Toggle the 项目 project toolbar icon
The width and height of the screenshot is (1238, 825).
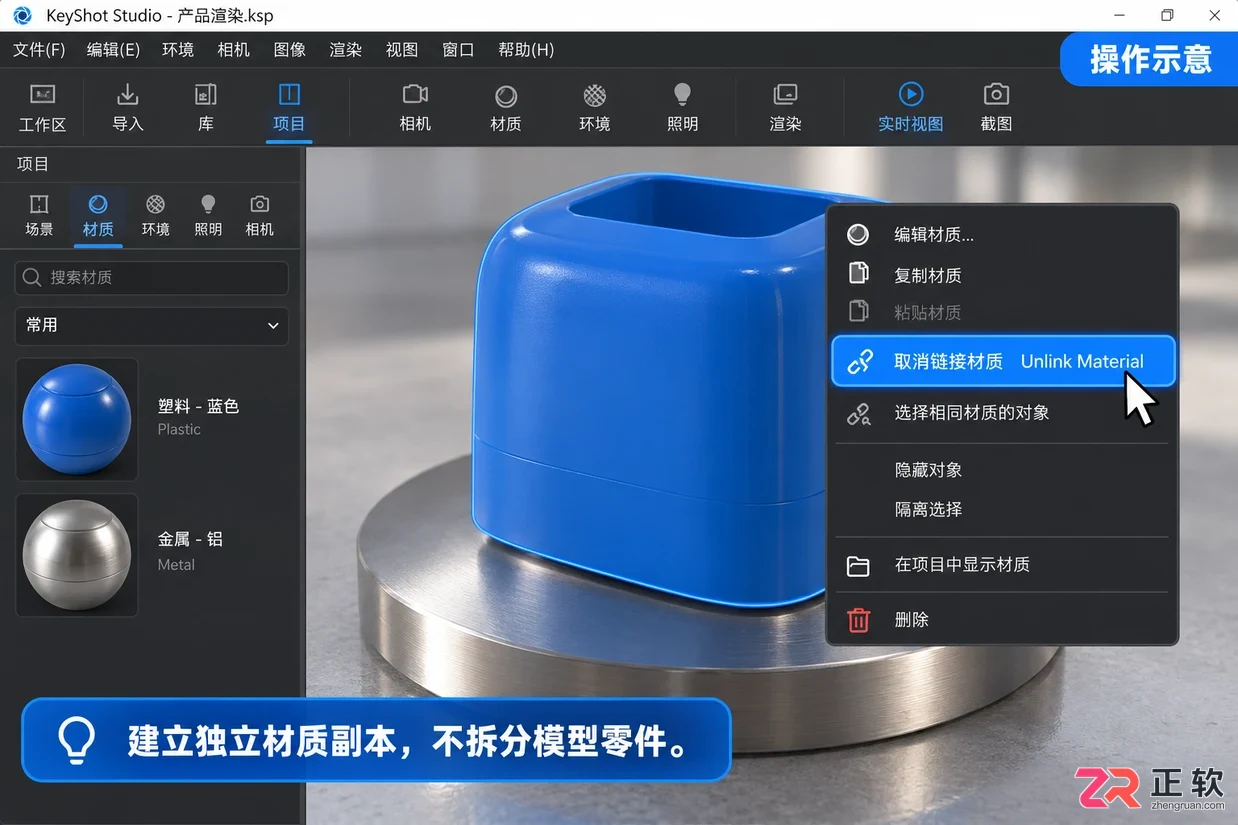click(289, 108)
